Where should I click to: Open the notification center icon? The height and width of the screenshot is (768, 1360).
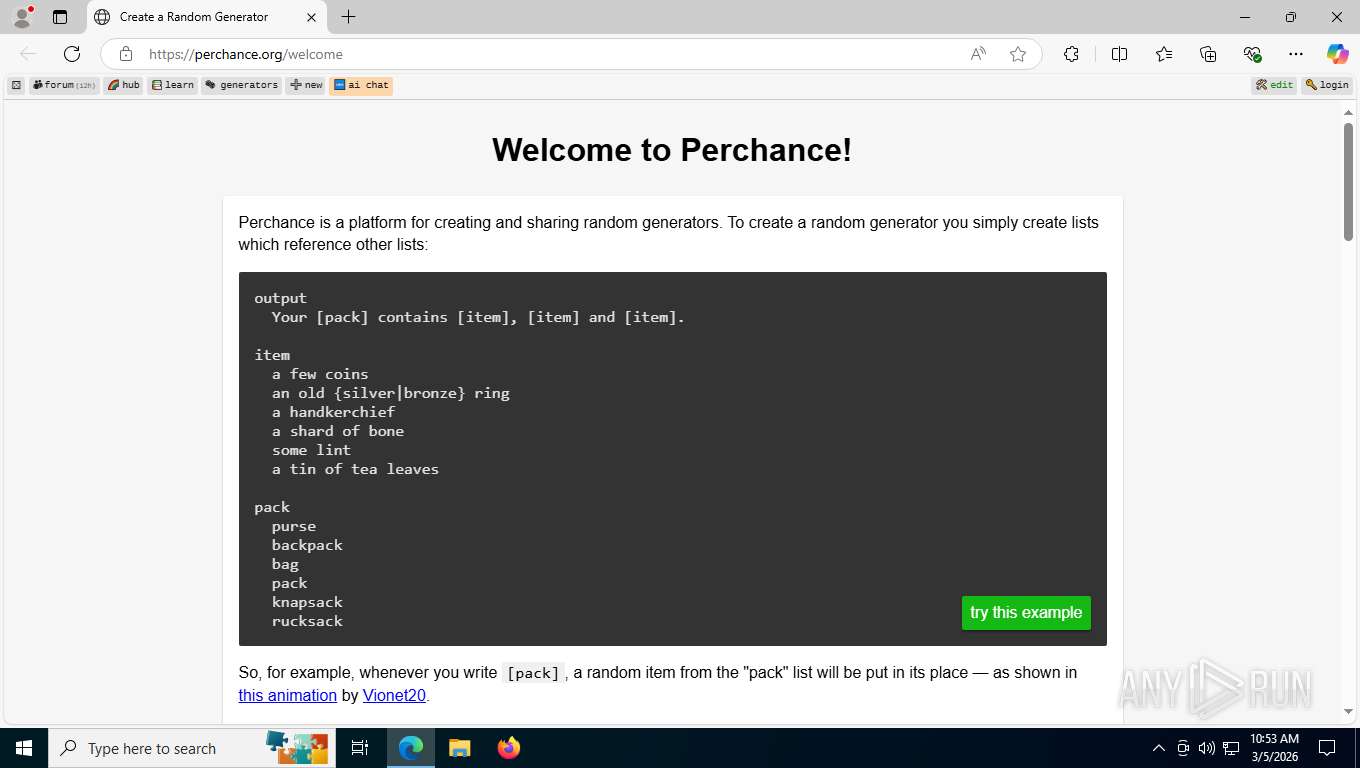(x=1327, y=748)
